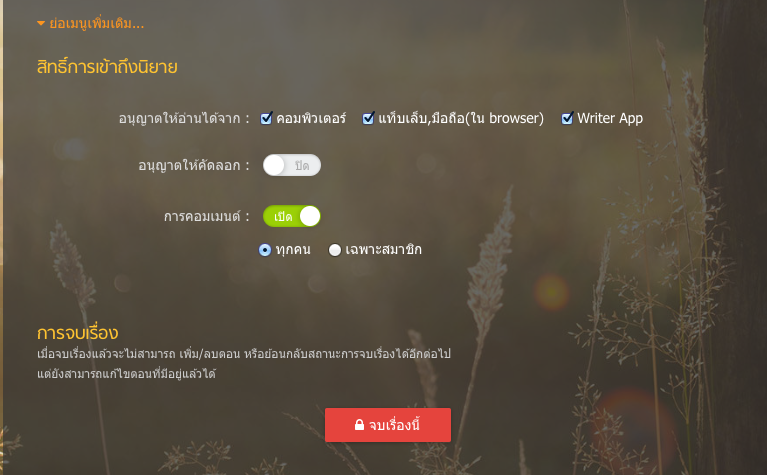Select the เฉพาะสมาชิก radio button
The height and width of the screenshot is (475, 767).
point(335,250)
